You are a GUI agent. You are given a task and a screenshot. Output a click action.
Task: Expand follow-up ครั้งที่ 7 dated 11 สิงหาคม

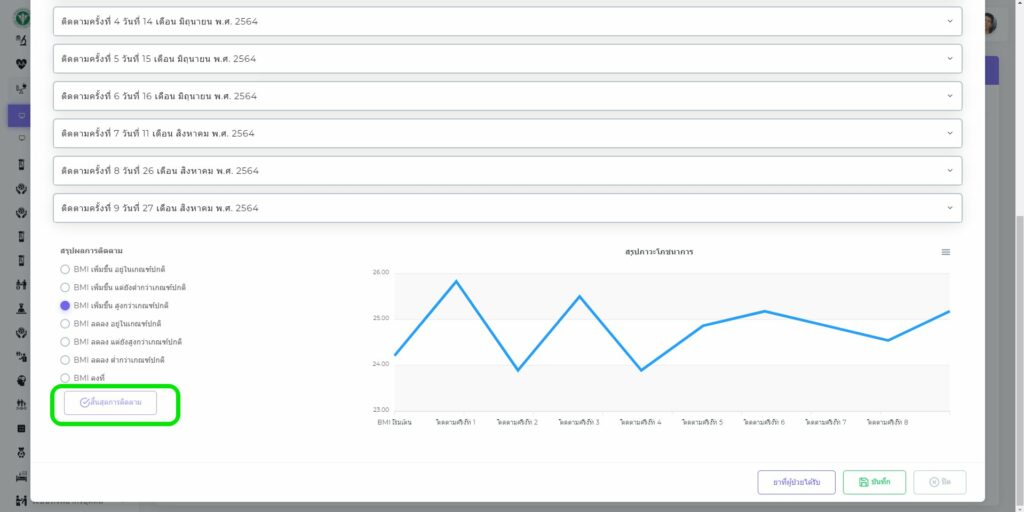pyautogui.click(x=507, y=133)
